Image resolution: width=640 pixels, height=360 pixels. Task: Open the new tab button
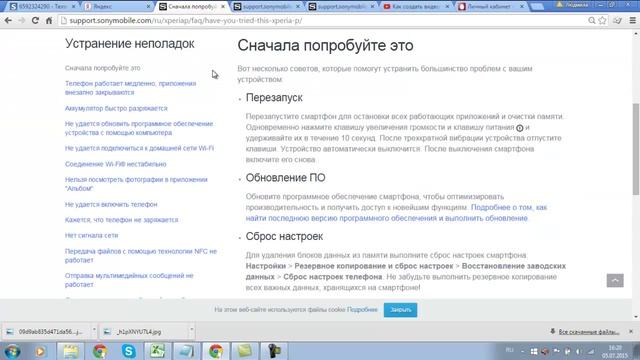tap(537, 7)
